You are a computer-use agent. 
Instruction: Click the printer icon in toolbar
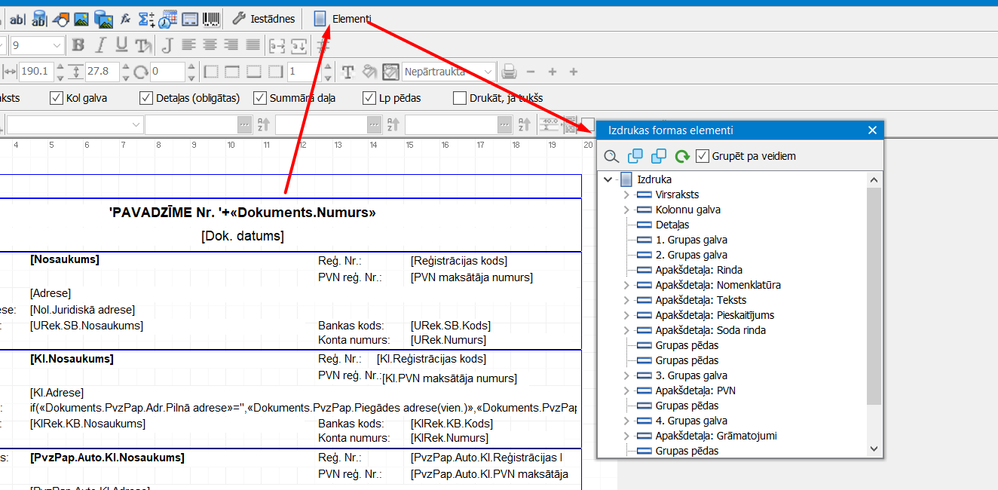point(509,72)
